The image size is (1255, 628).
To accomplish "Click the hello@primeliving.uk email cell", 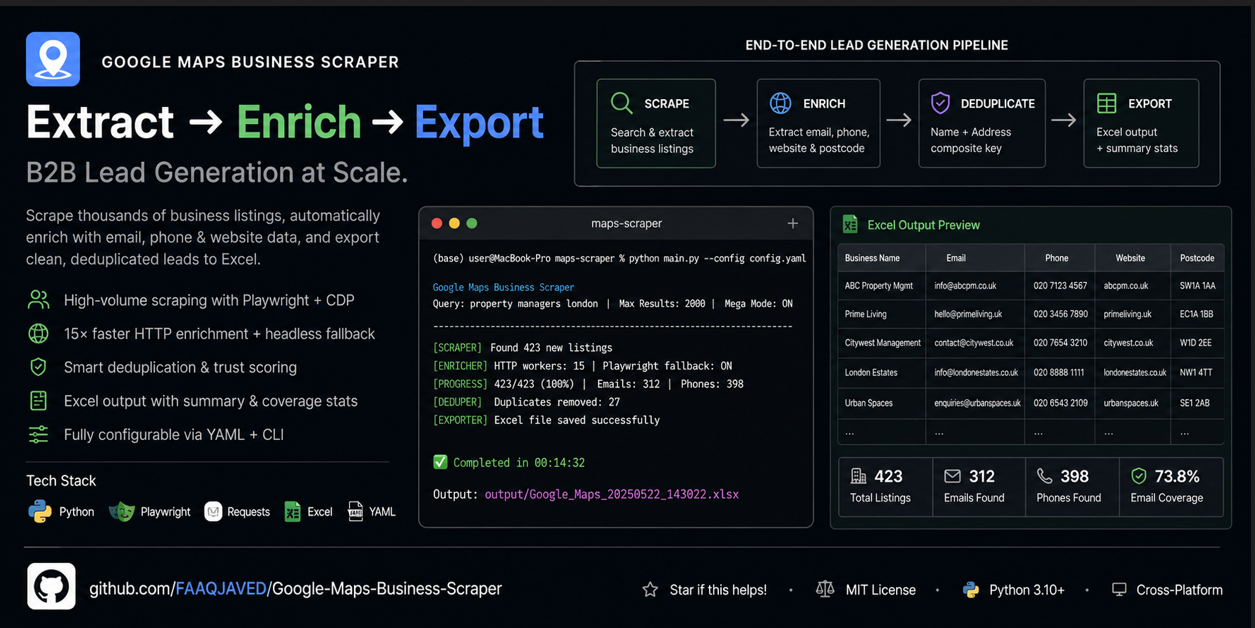I will point(968,314).
